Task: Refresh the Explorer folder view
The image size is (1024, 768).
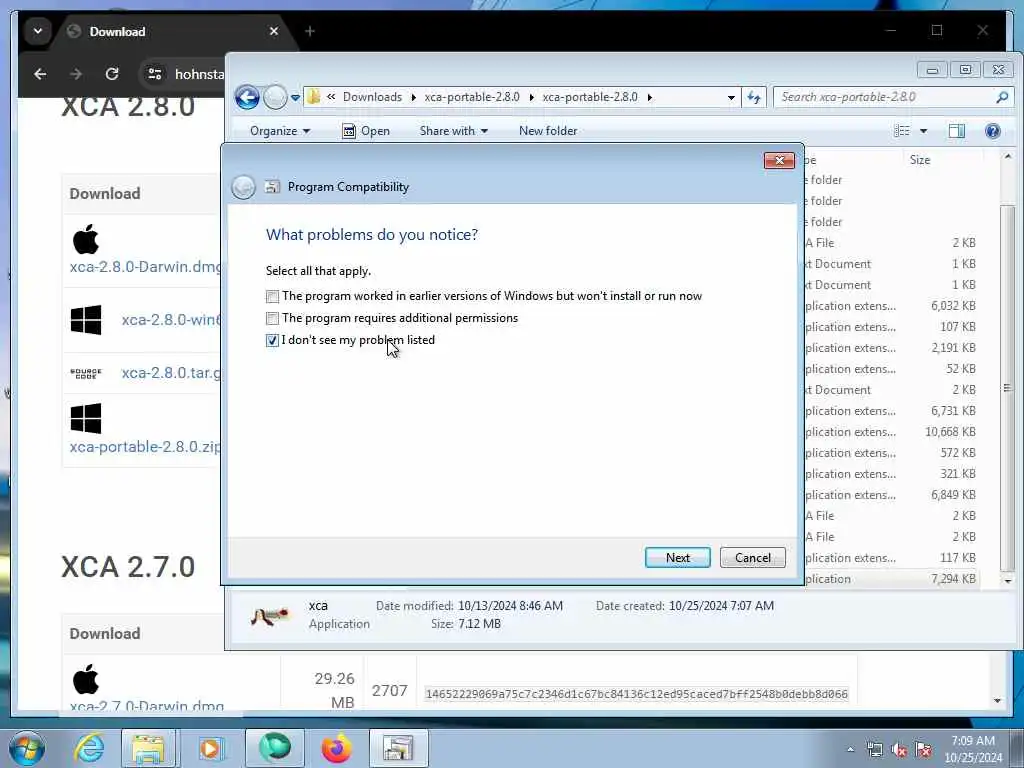Action: click(x=754, y=97)
